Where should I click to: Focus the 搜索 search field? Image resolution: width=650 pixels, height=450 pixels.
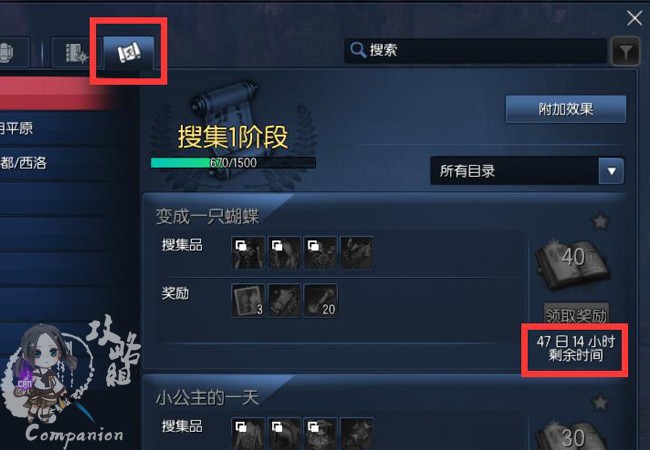coord(475,51)
